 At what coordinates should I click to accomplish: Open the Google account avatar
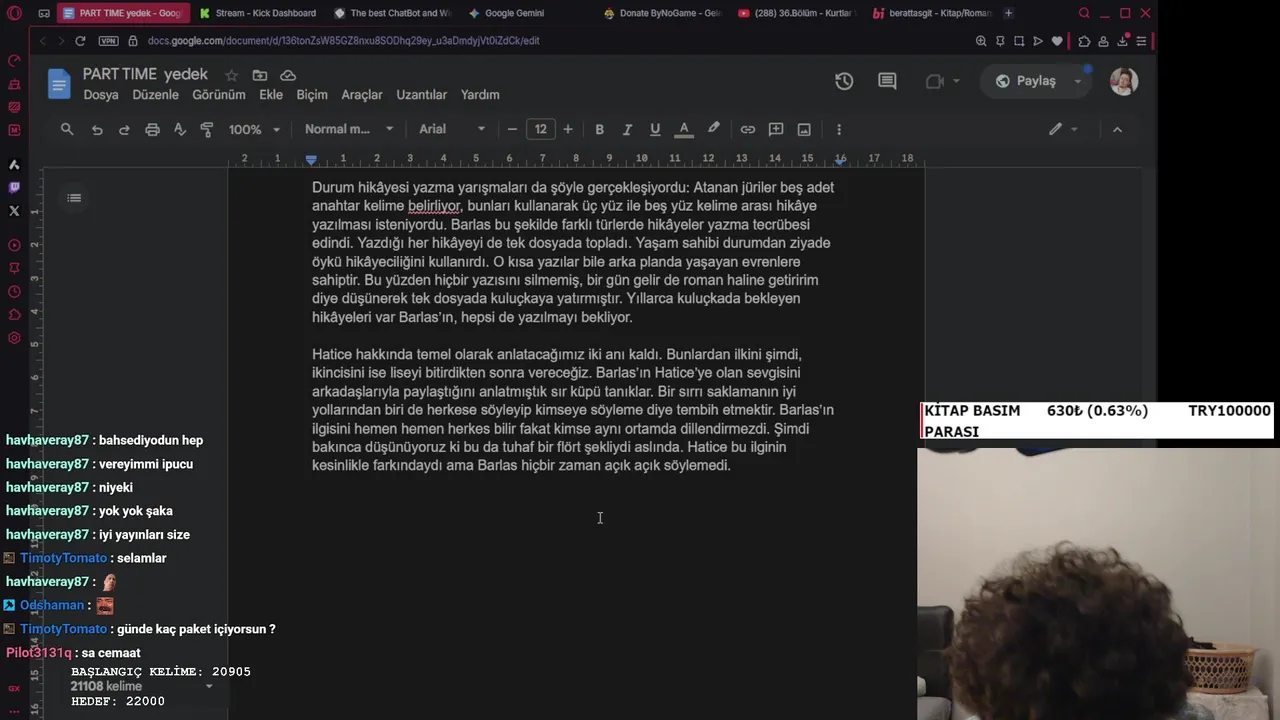[x=1124, y=81]
